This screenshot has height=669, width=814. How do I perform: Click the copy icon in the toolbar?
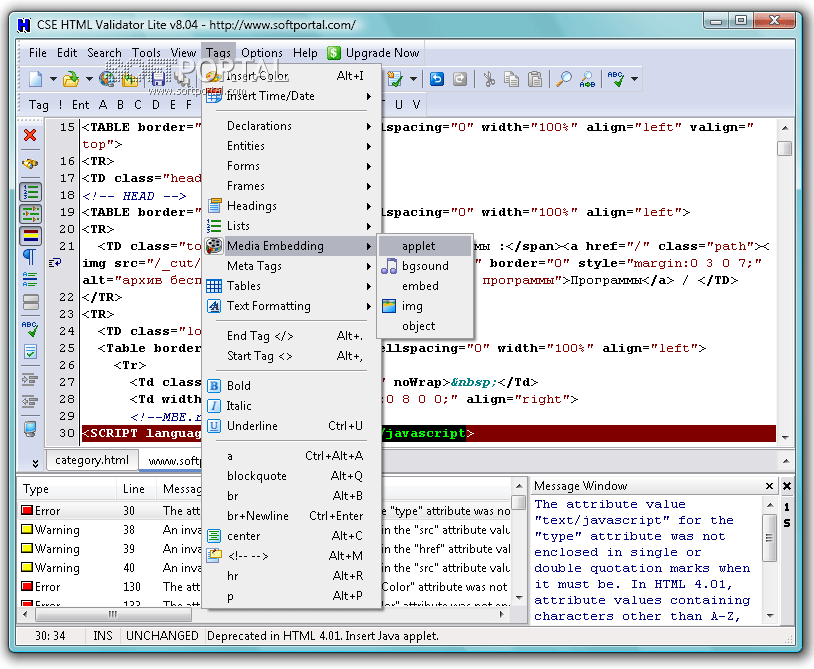tap(511, 79)
